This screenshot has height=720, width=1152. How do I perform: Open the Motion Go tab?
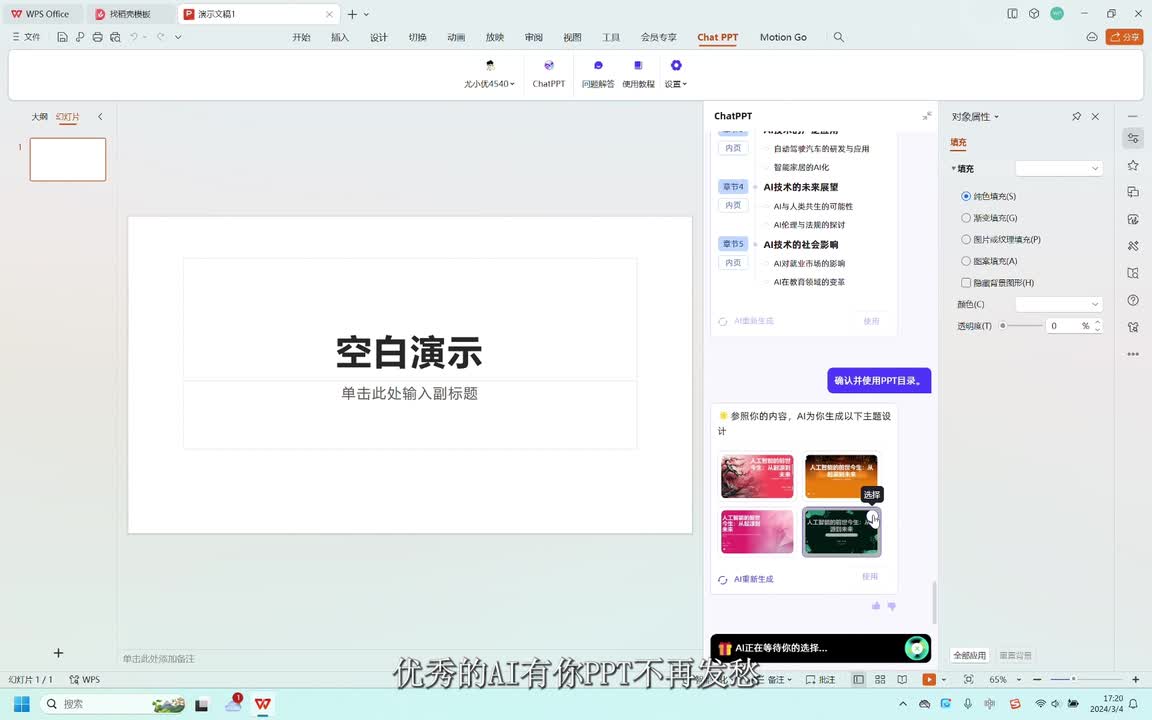[x=783, y=37]
